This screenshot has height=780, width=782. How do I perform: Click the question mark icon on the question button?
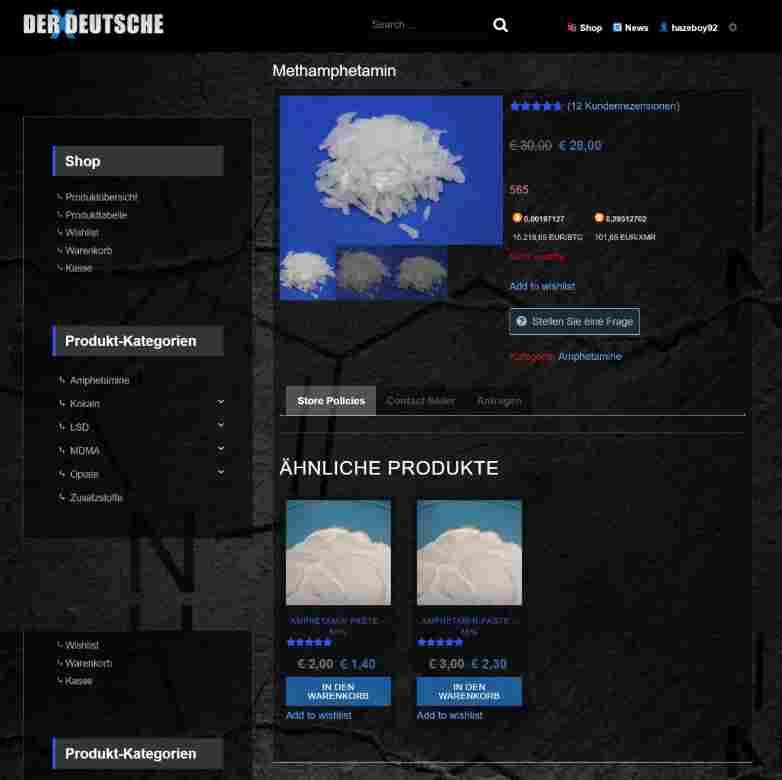[521, 322]
